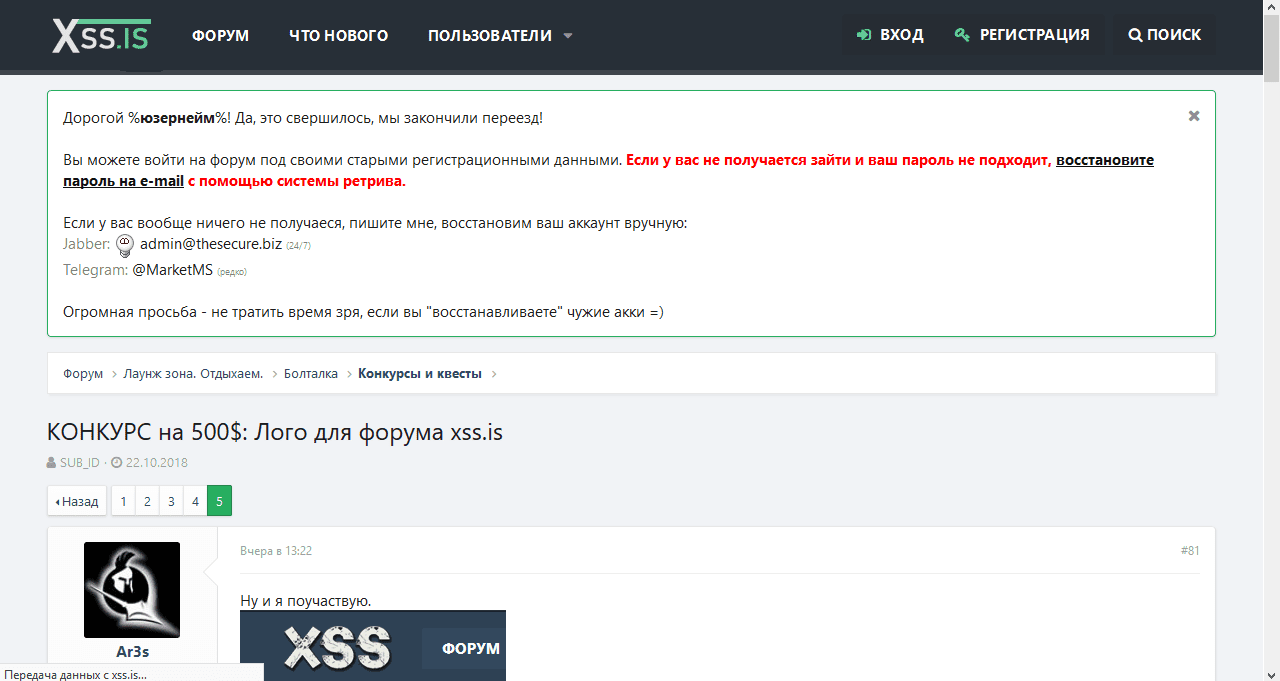
Task: Expand the ПОЛЬЗОВАТЕЛИ dropdown chevron
Action: (x=568, y=35)
